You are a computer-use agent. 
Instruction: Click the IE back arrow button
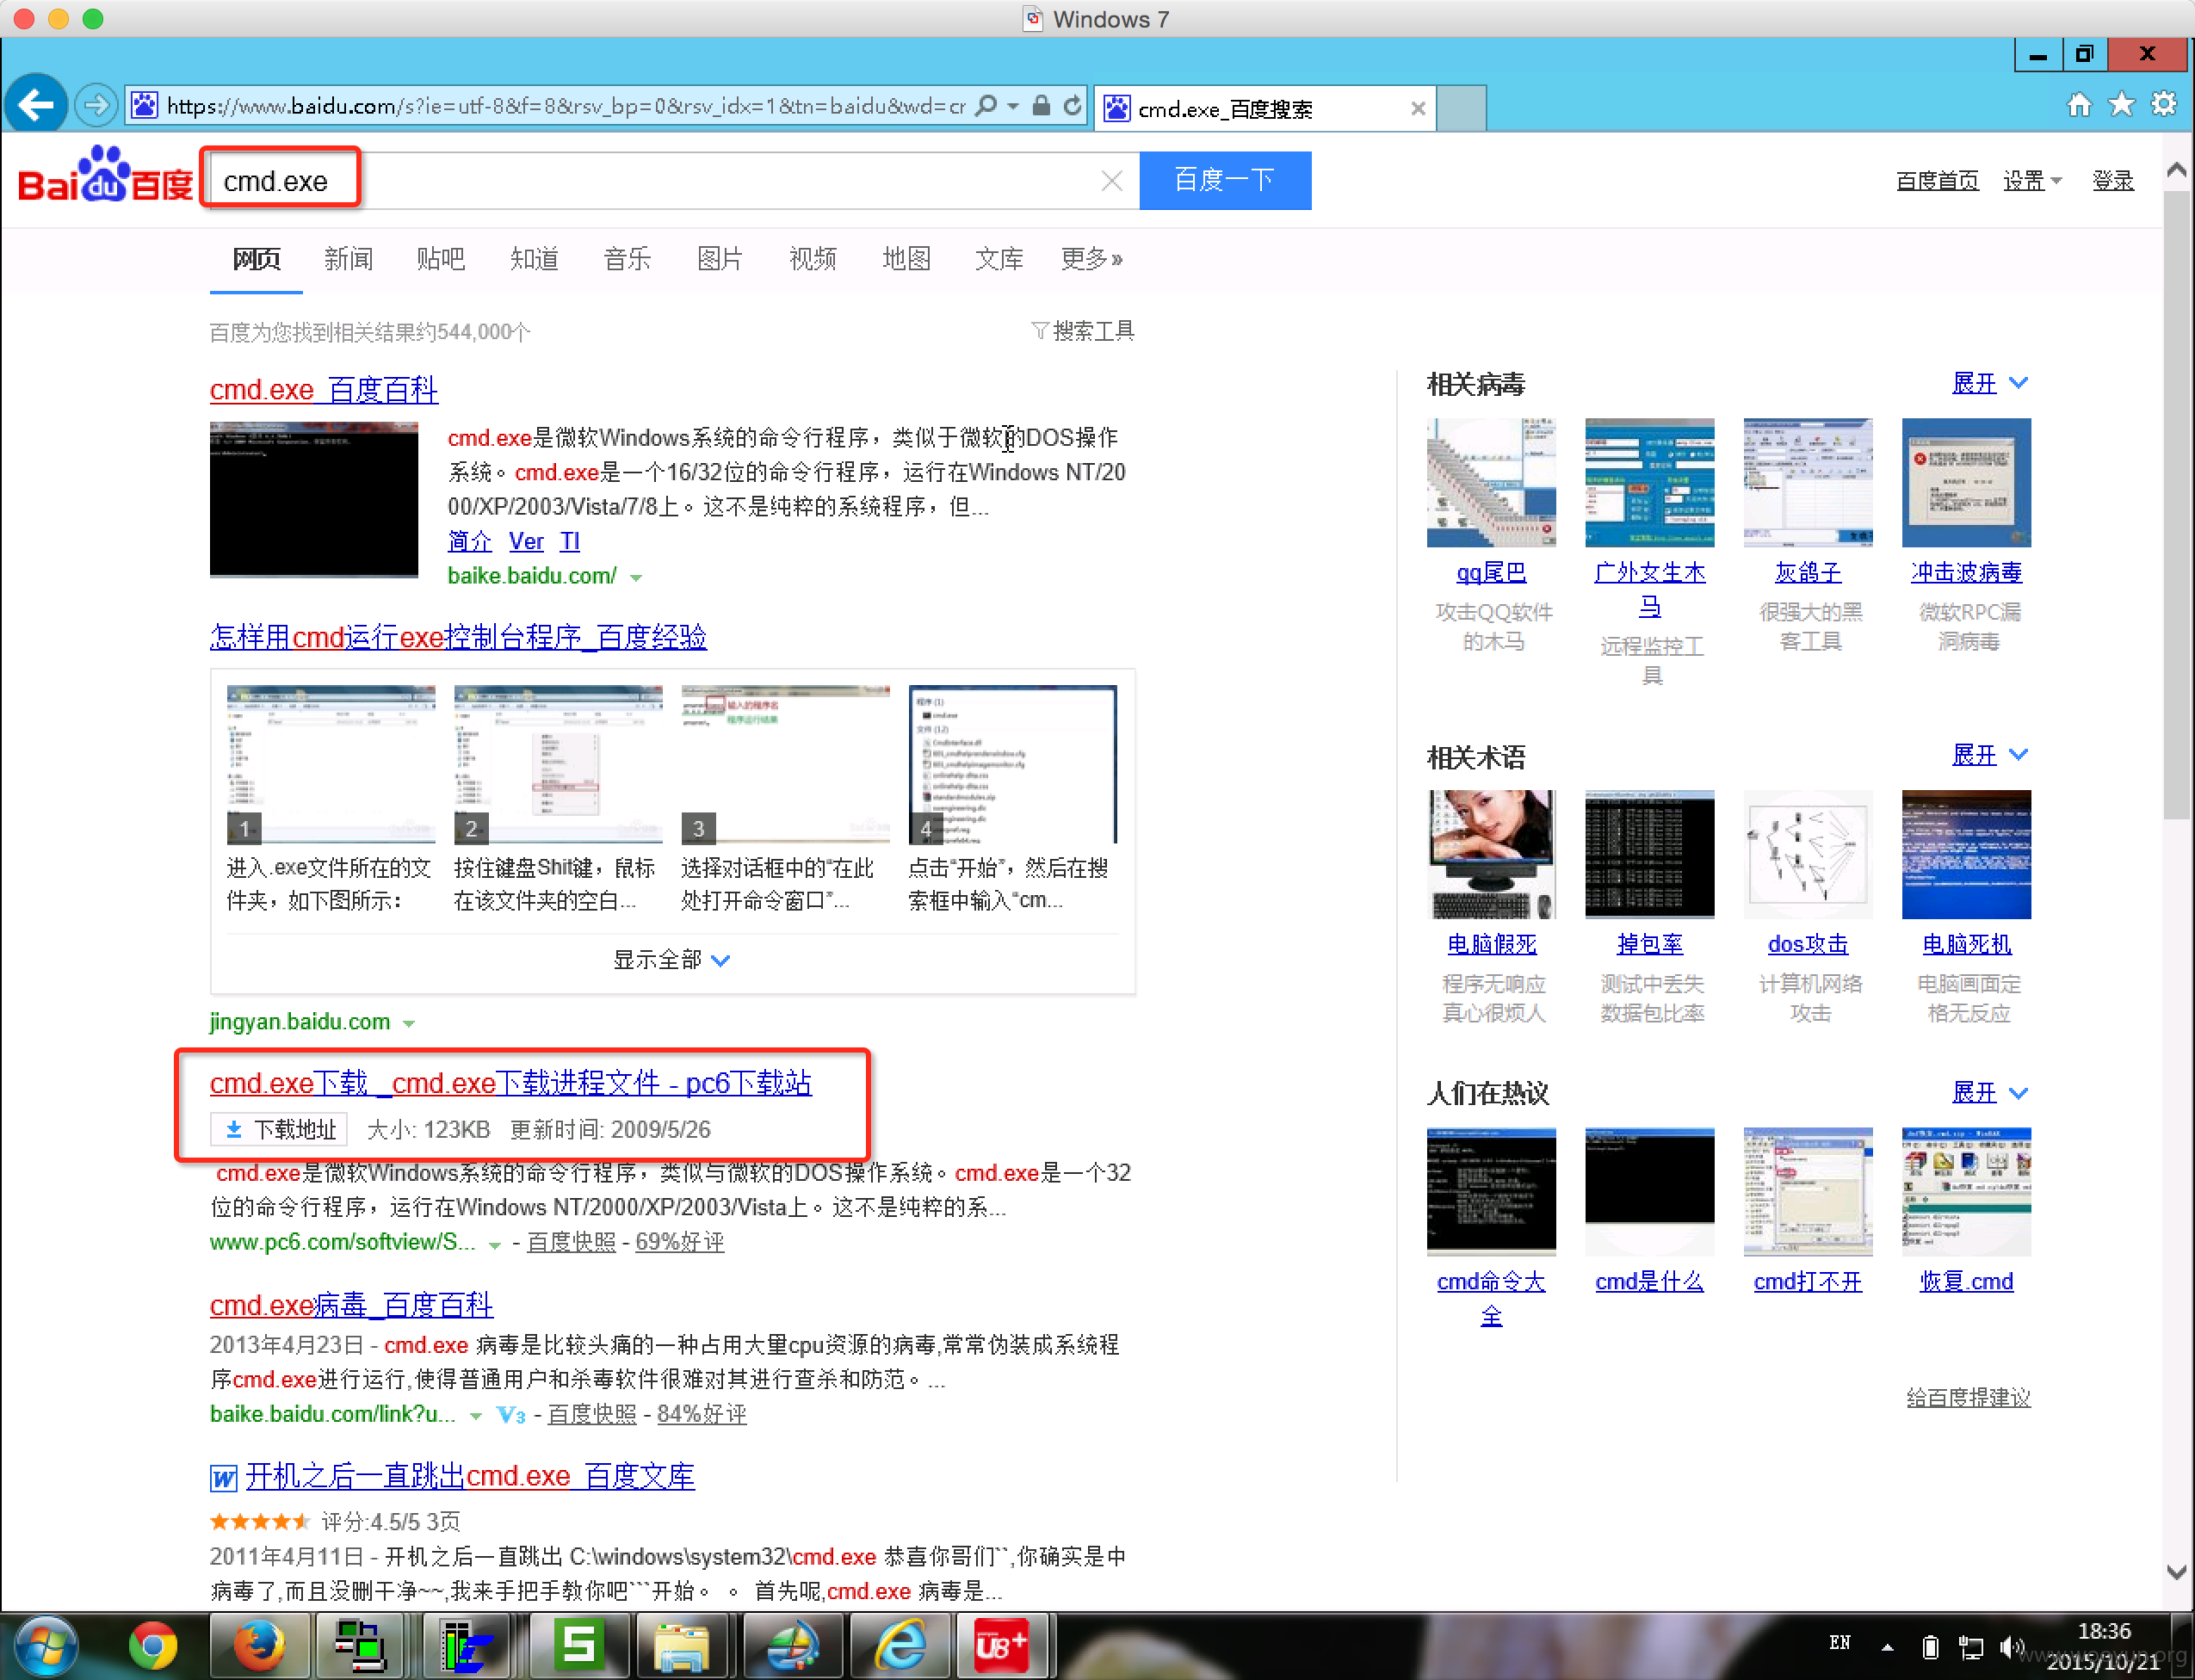[36, 104]
